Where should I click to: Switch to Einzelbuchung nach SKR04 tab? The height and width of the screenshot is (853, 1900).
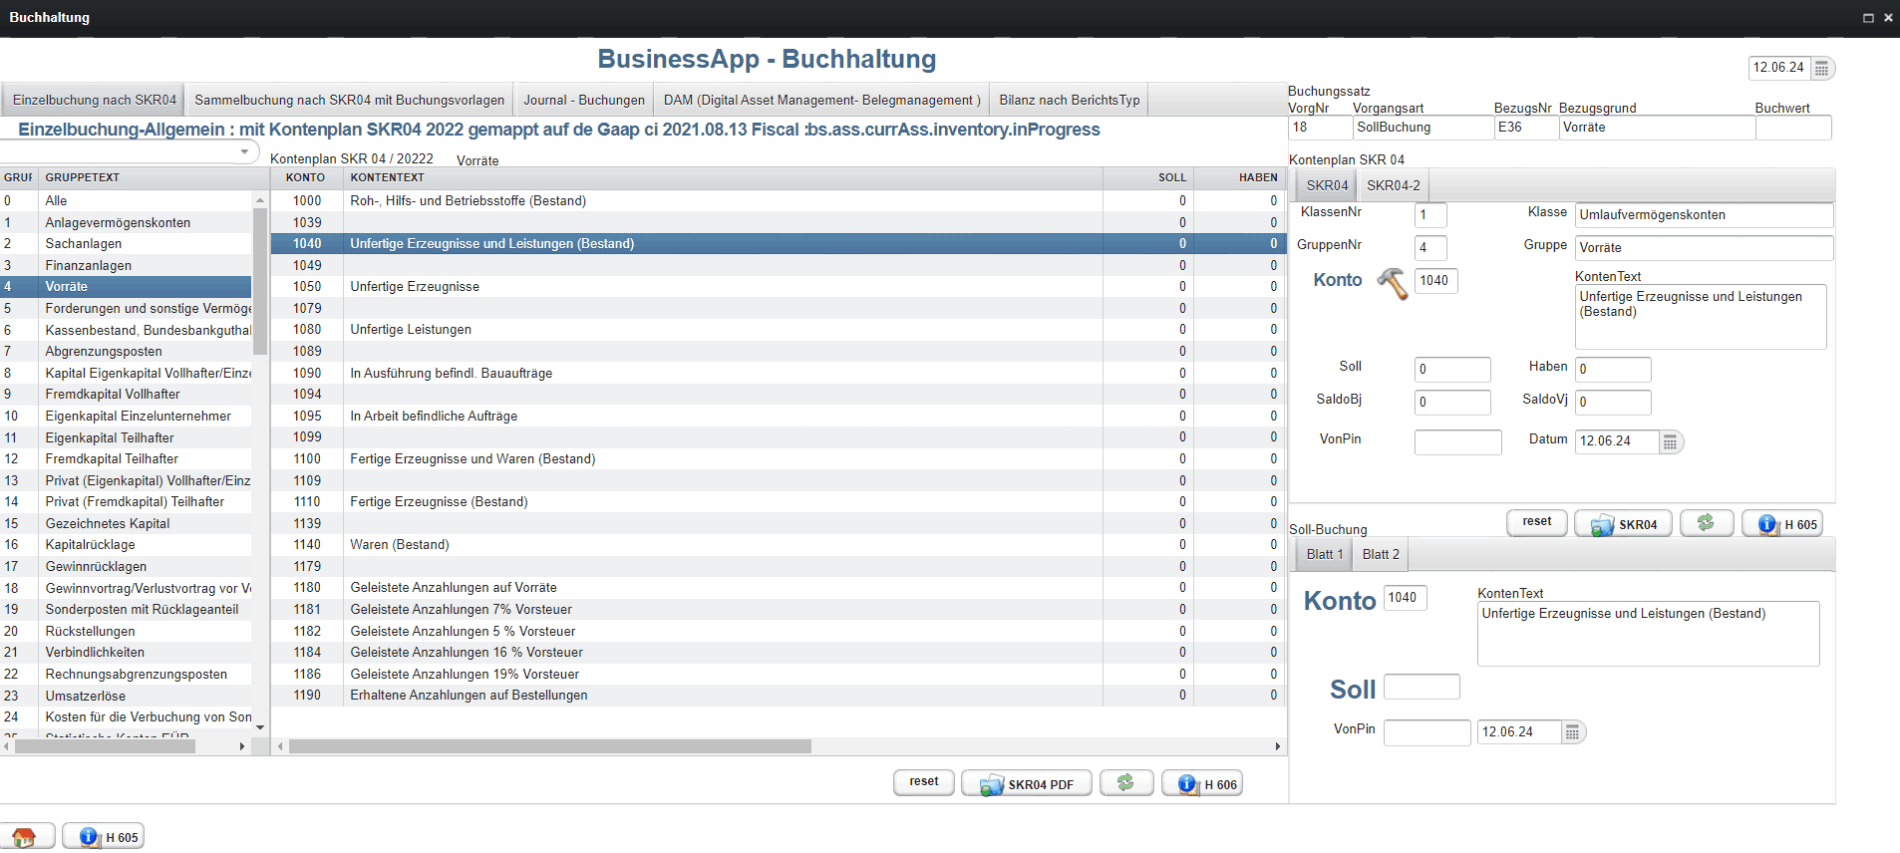(x=94, y=100)
